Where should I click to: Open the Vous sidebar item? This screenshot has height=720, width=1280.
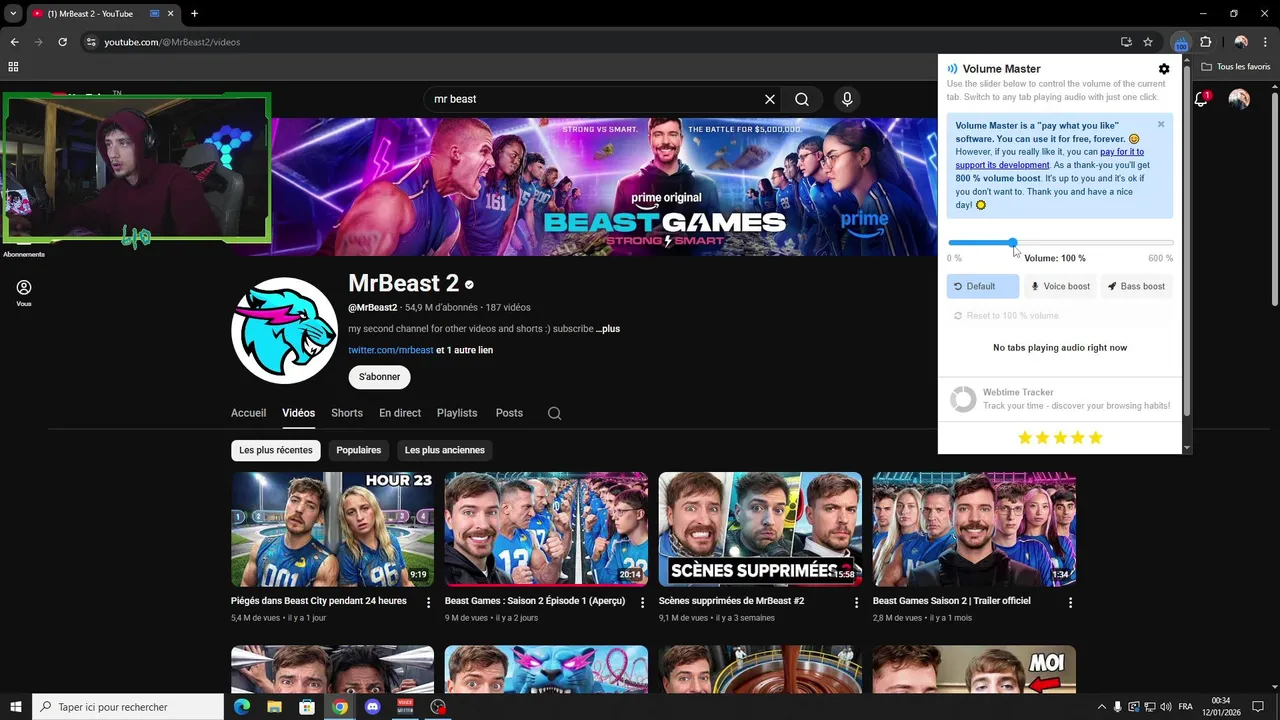[x=24, y=293]
